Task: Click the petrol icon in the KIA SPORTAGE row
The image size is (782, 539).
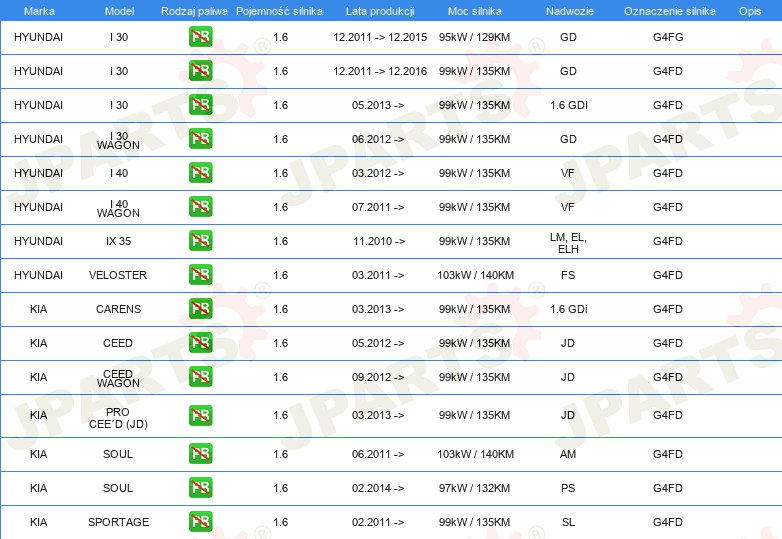Action: (200, 522)
